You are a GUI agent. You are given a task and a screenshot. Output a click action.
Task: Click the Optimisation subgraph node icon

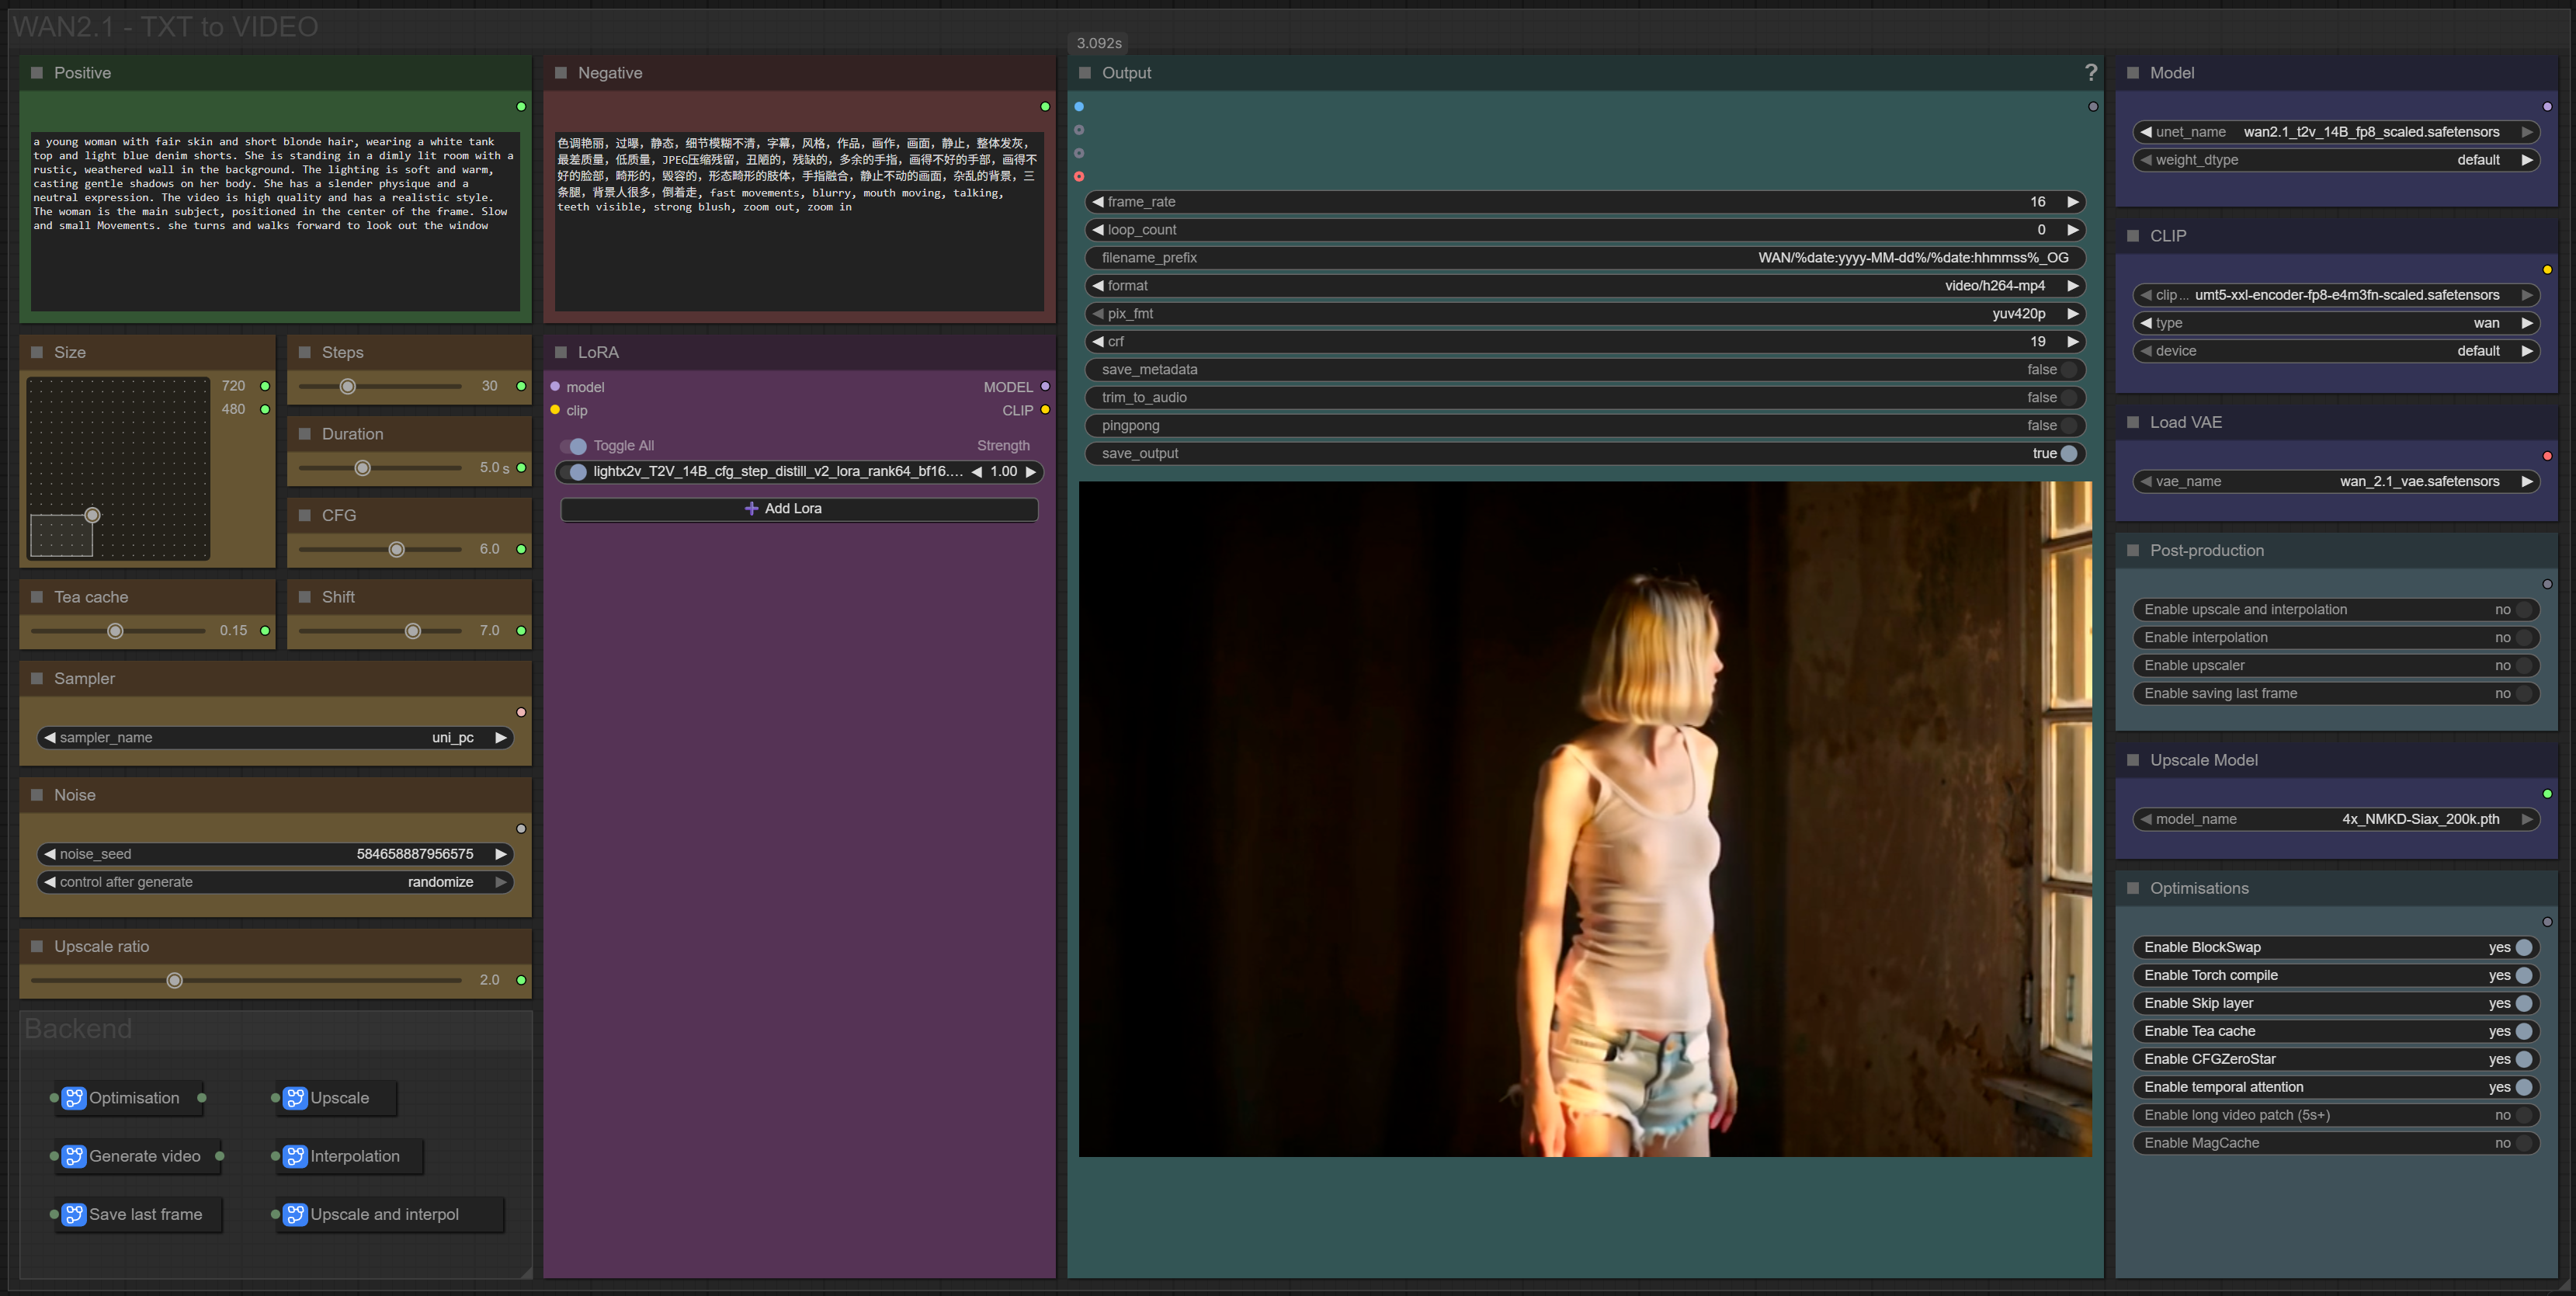point(74,1098)
